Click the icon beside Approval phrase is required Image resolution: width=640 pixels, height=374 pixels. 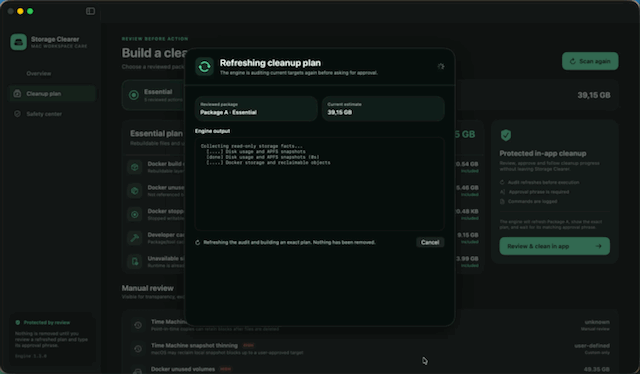tap(502, 192)
